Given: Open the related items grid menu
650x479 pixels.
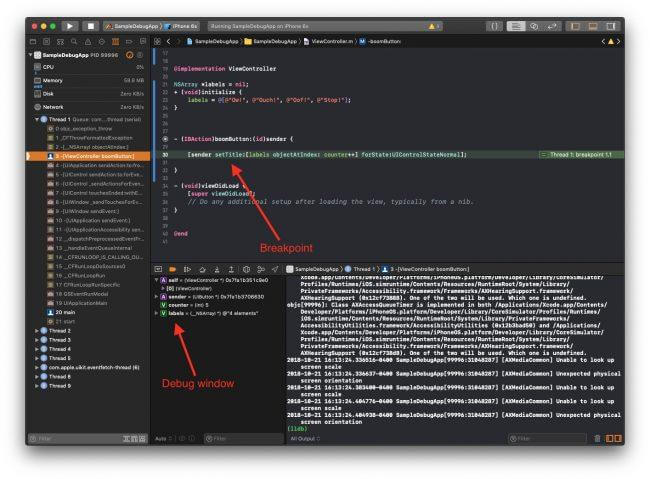Looking at the screenshot, I should (x=158, y=41).
